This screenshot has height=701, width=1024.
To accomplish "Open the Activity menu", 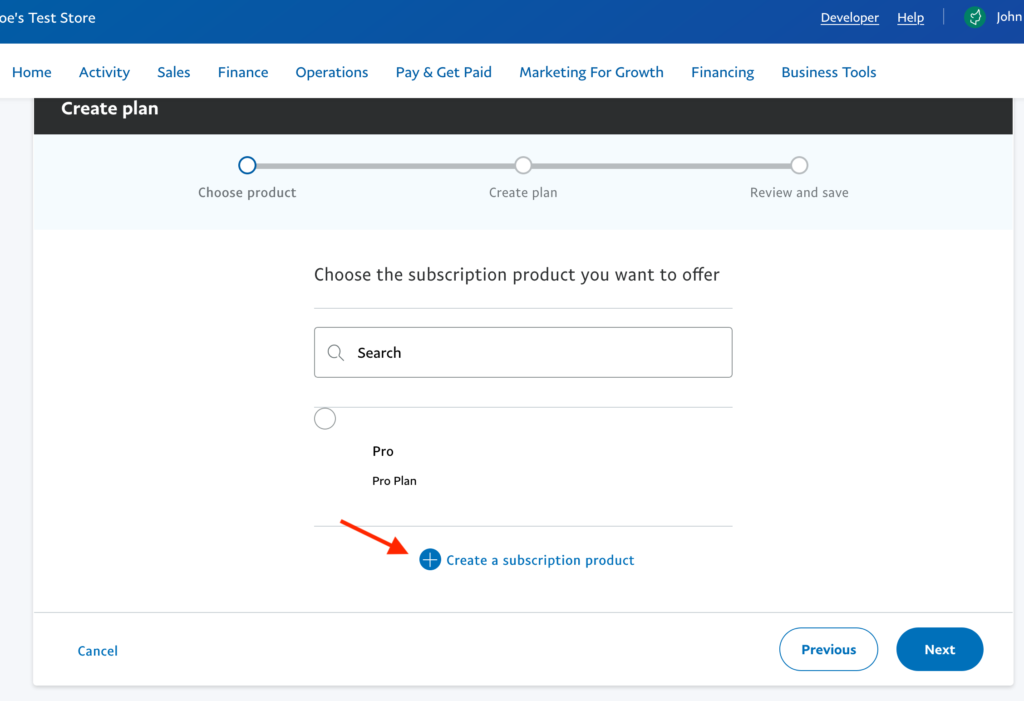I will coord(104,72).
